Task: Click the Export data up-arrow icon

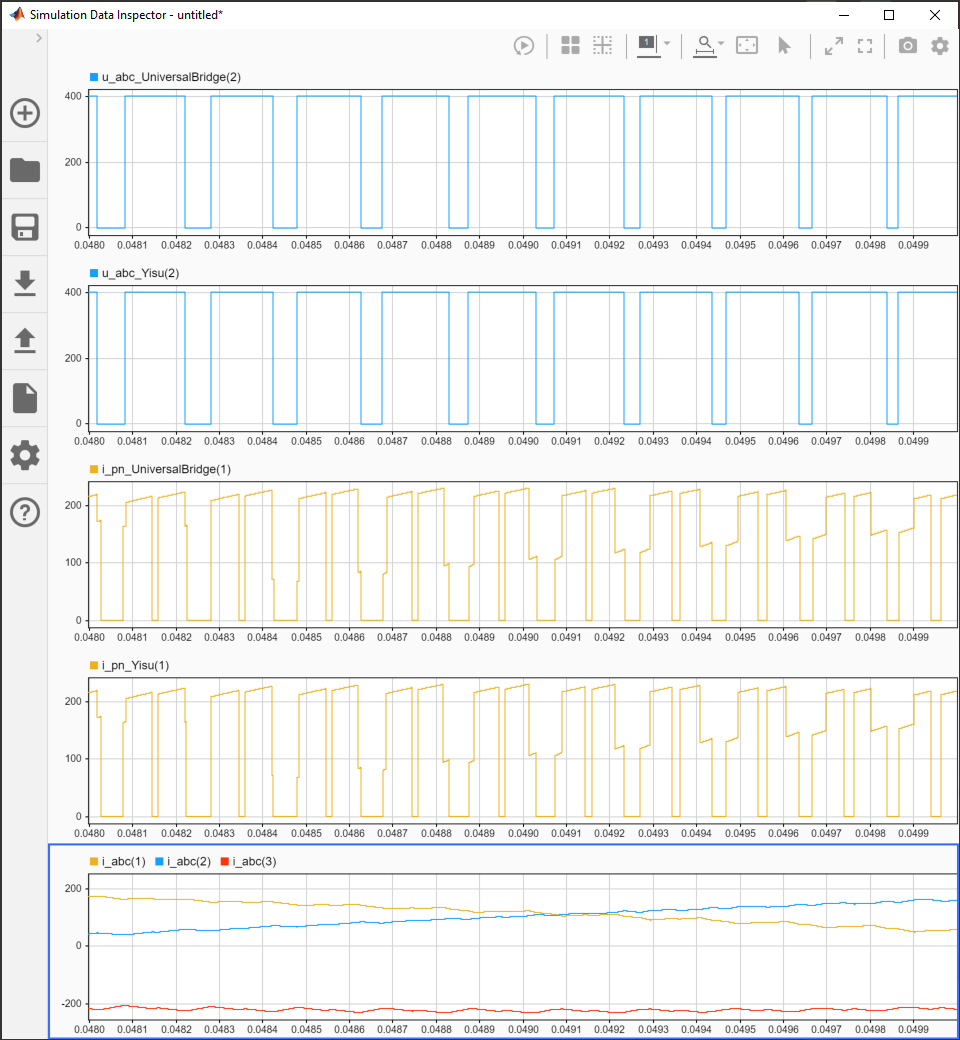Action: click(25, 340)
